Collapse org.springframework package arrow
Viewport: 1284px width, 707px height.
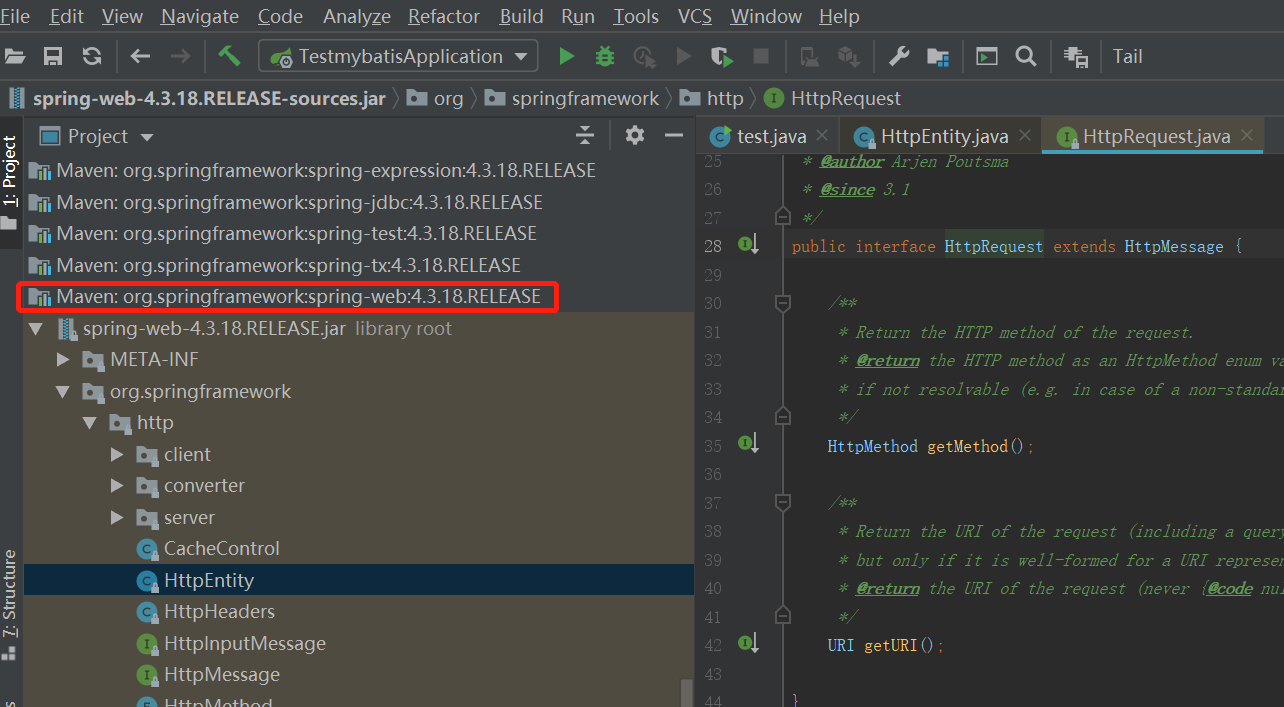tap(64, 391)
